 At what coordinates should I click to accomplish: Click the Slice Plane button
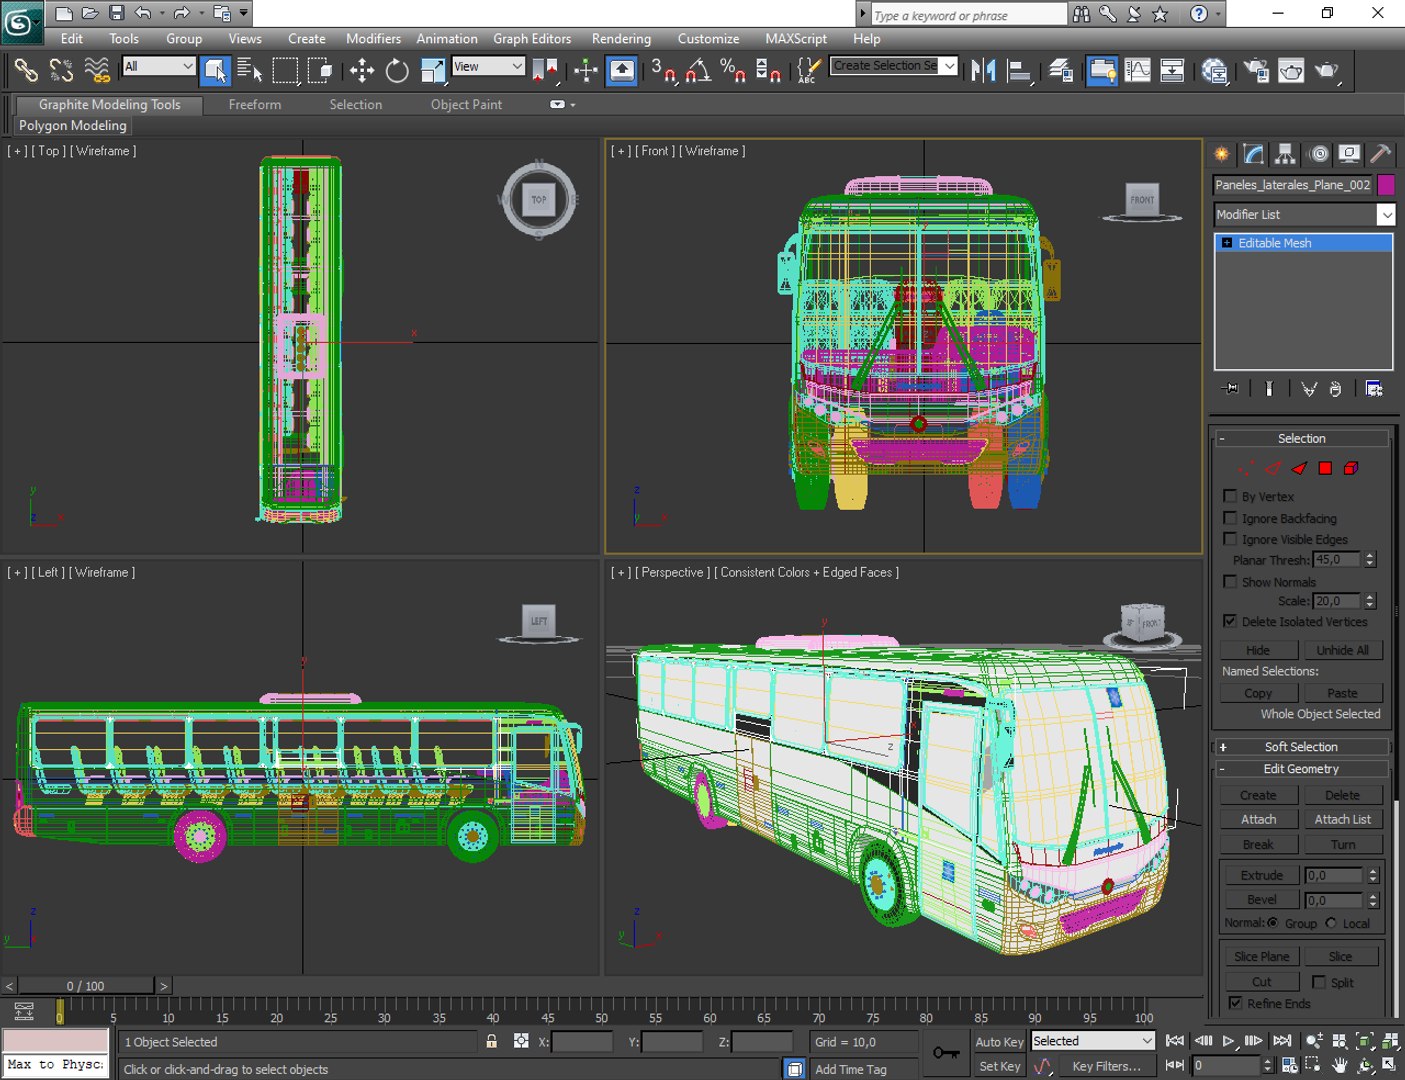point(1261,957)
